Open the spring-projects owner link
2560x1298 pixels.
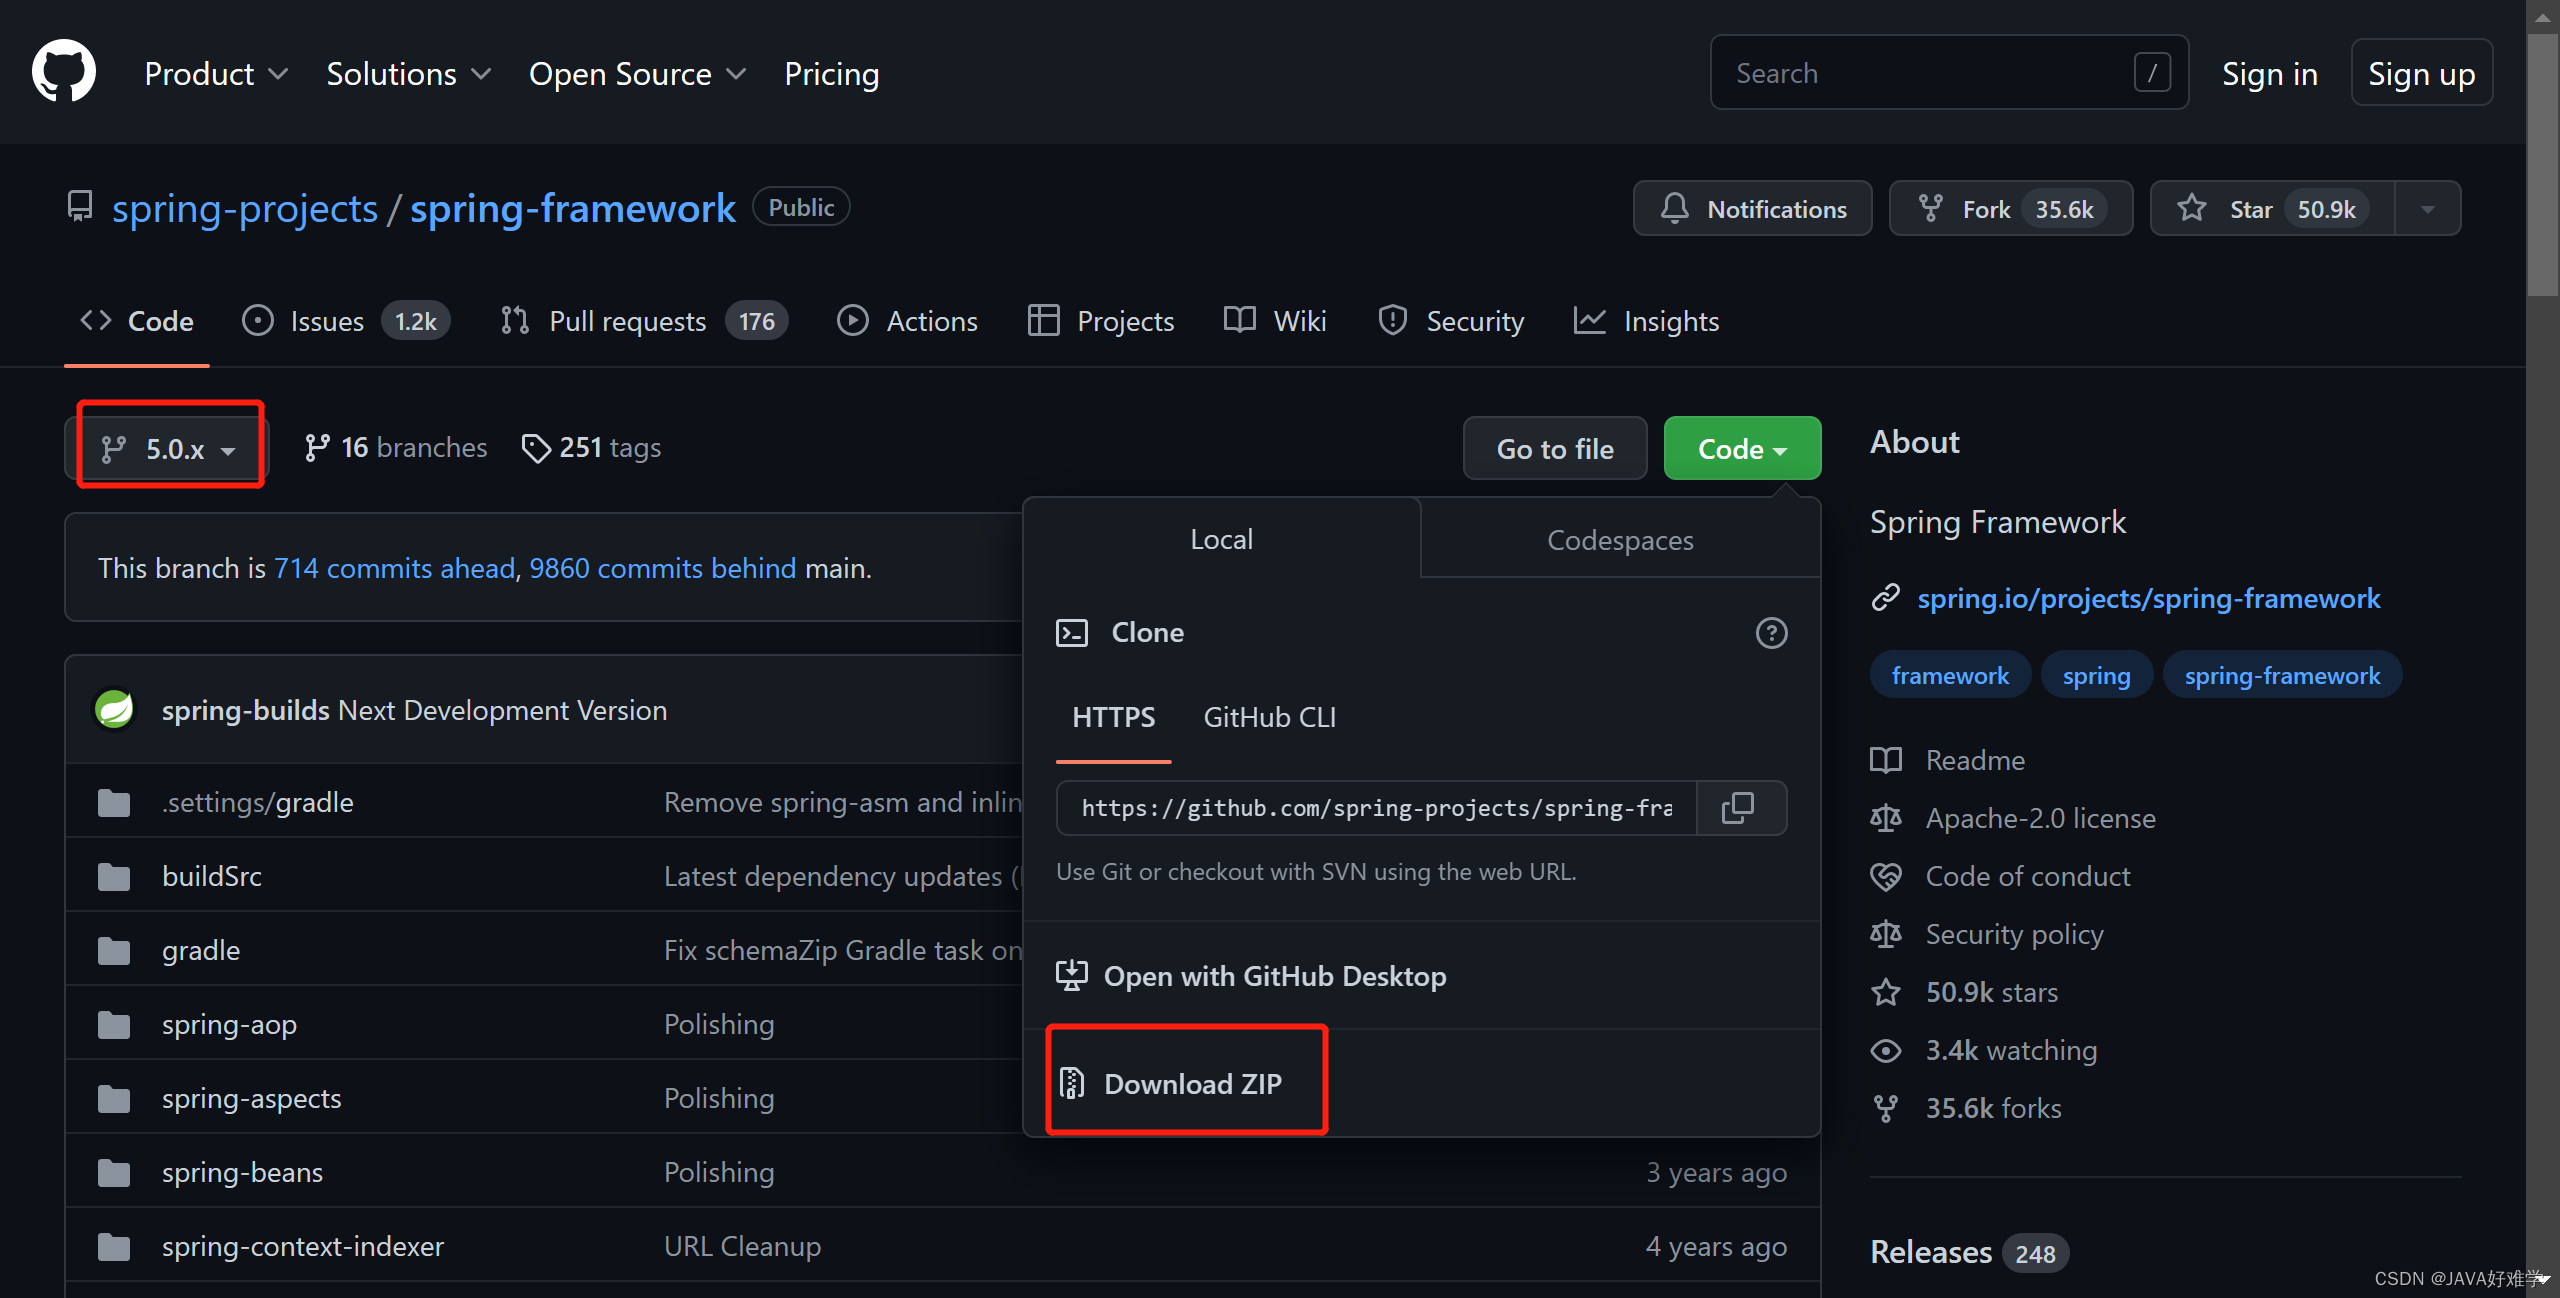tap(245, 208)
